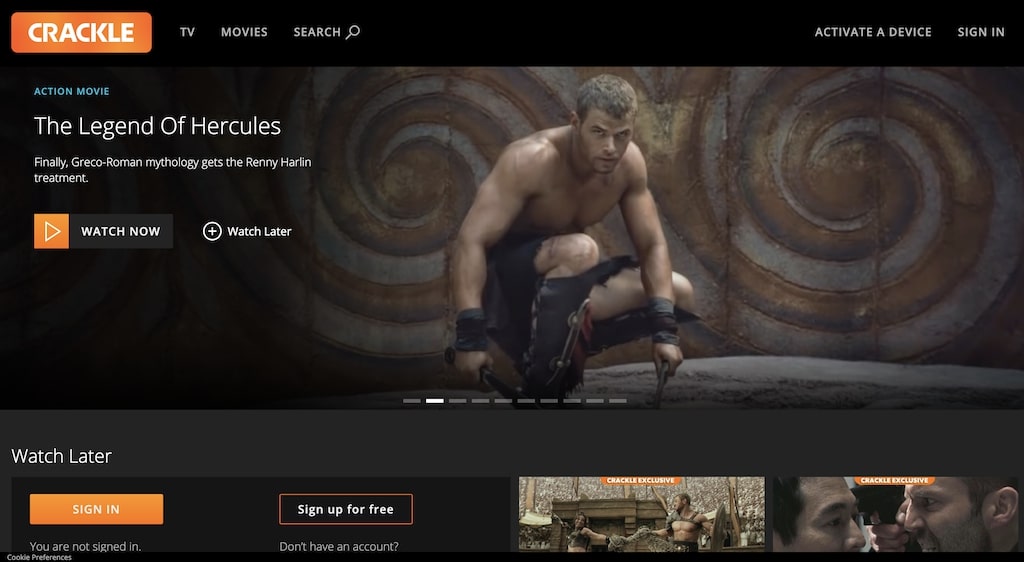
Task: Click the Watch Later section heading
Action: [61, 456]
